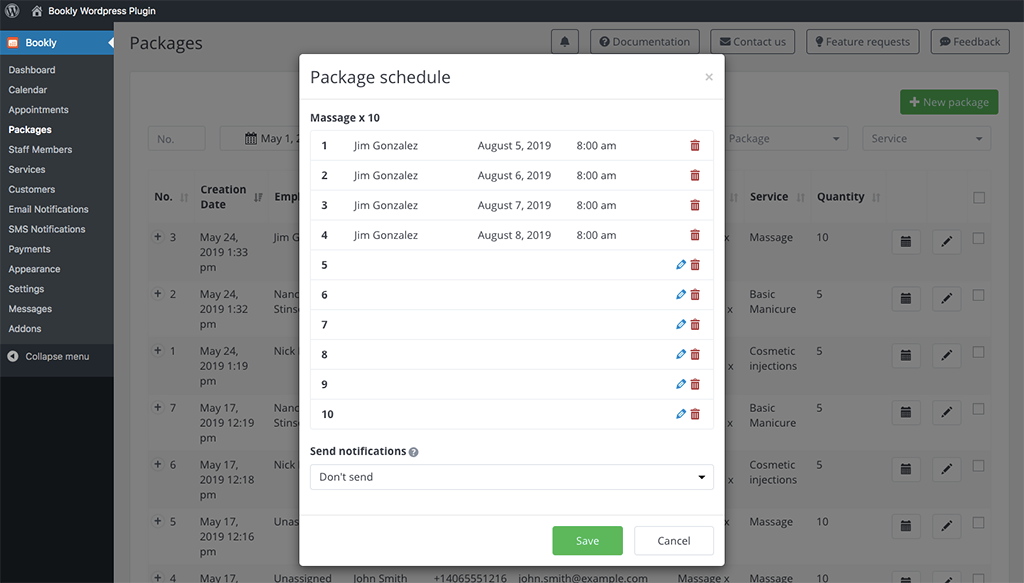Cancel the package schedule dialog
Viewport: 1024px width, 583px height.
click(x=673, y=541)
